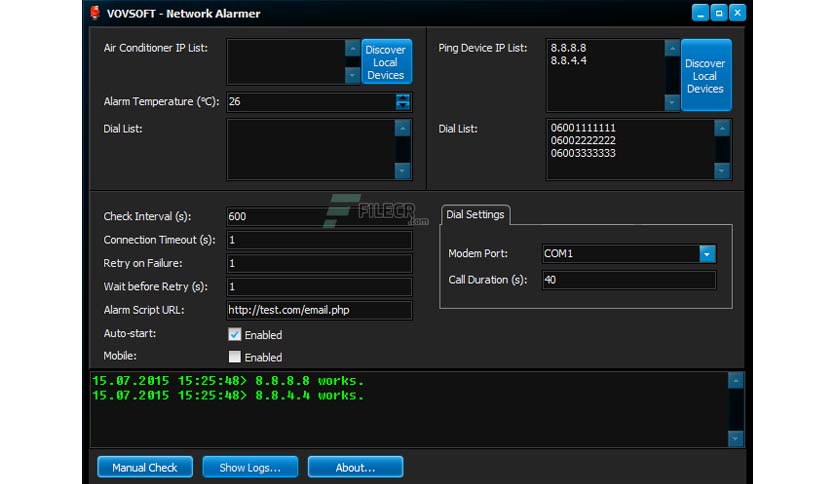This screenshot has width=836, height=484.
Task: Increase Alarm Temperature with the spinner arrows
Action: 403,97
